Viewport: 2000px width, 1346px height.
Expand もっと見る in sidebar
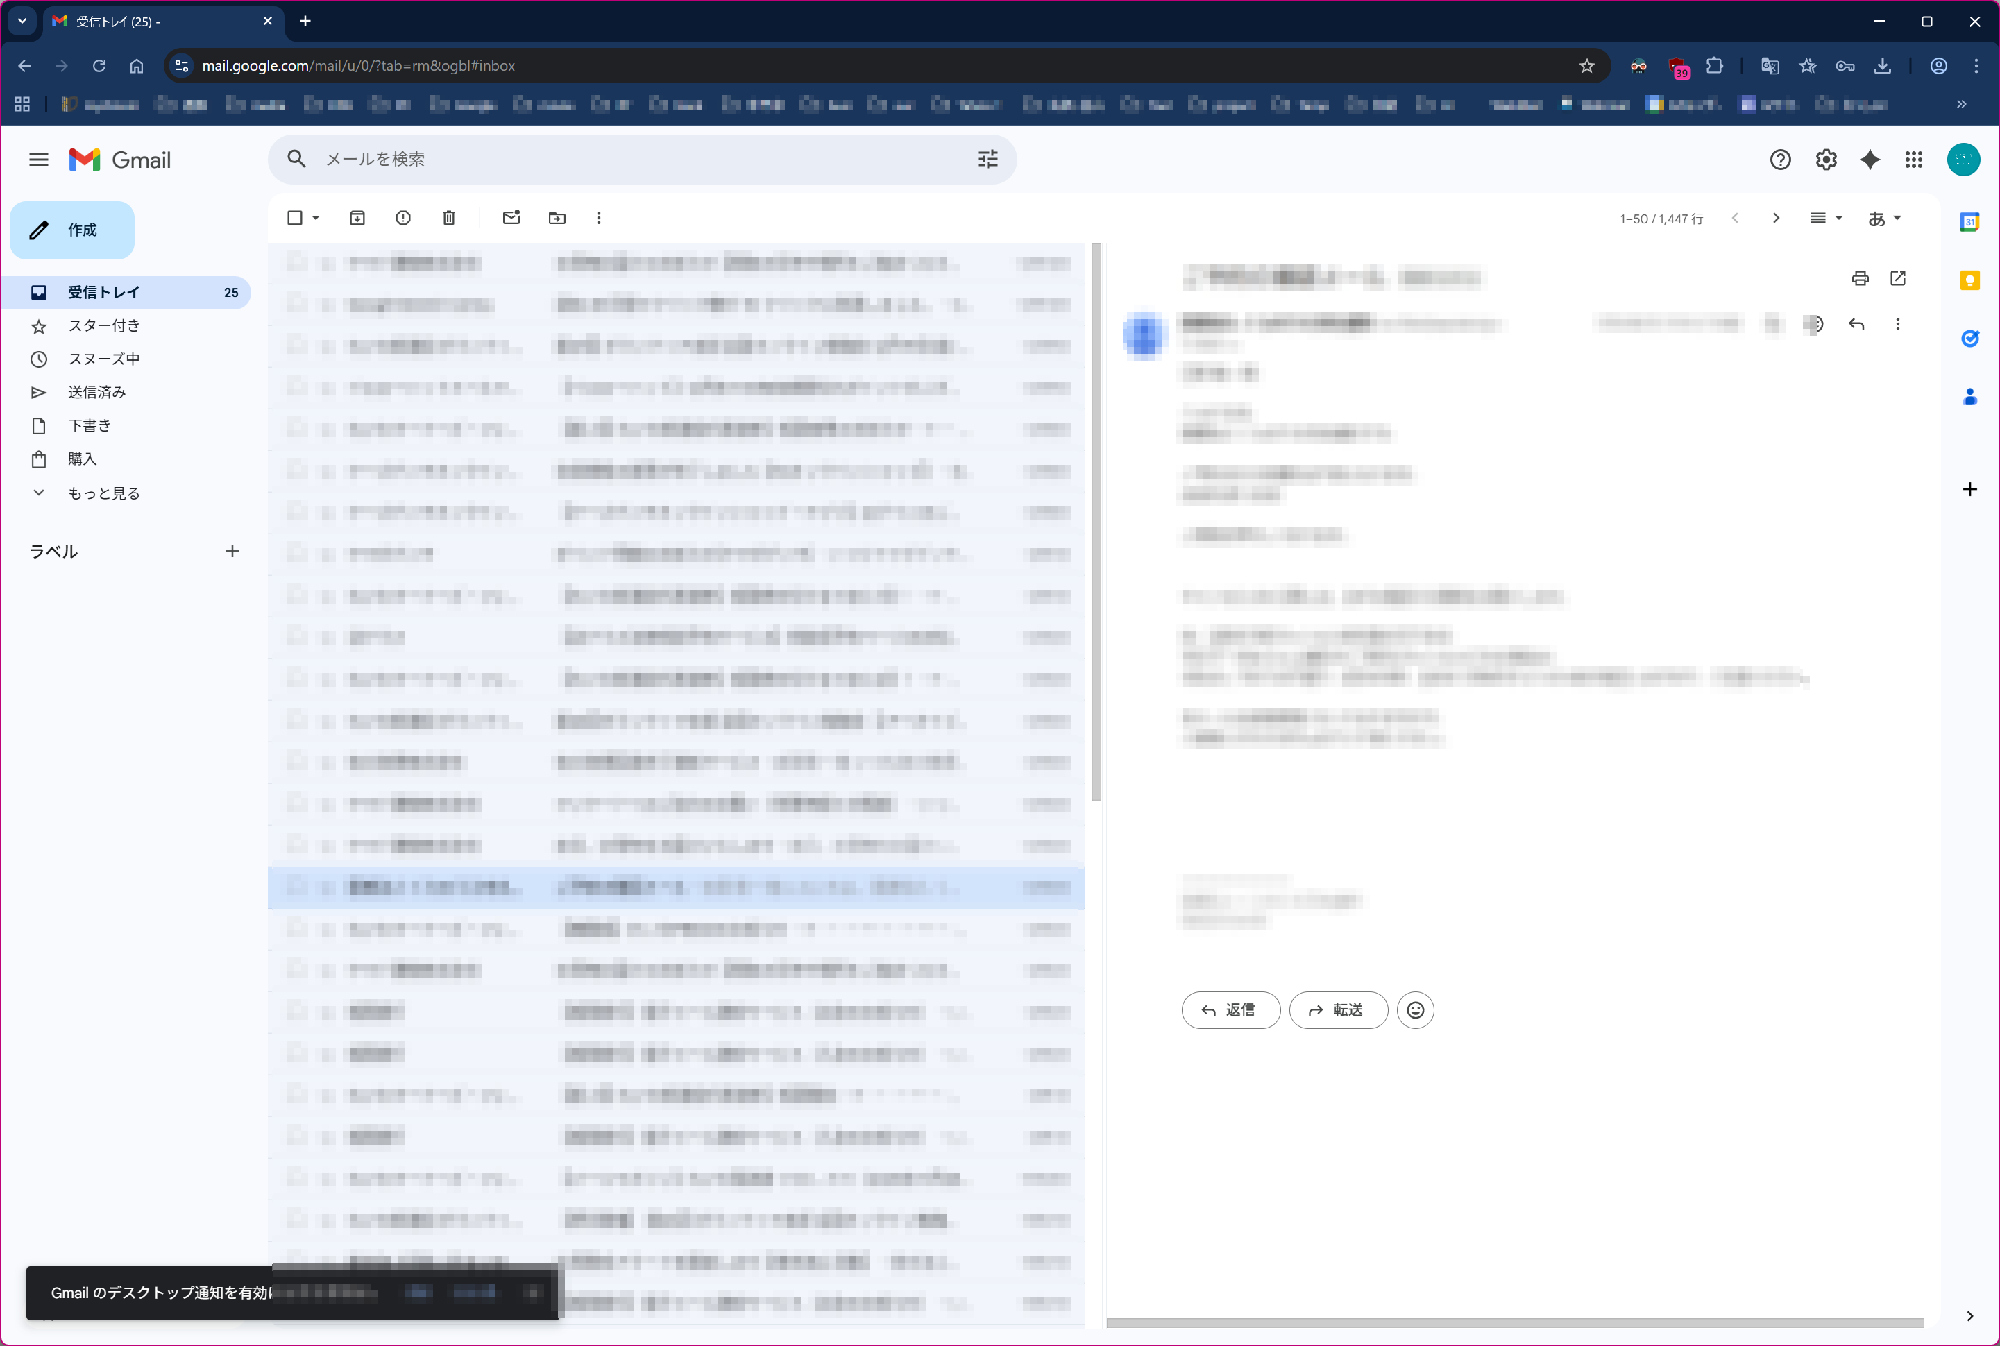(103, 493)
